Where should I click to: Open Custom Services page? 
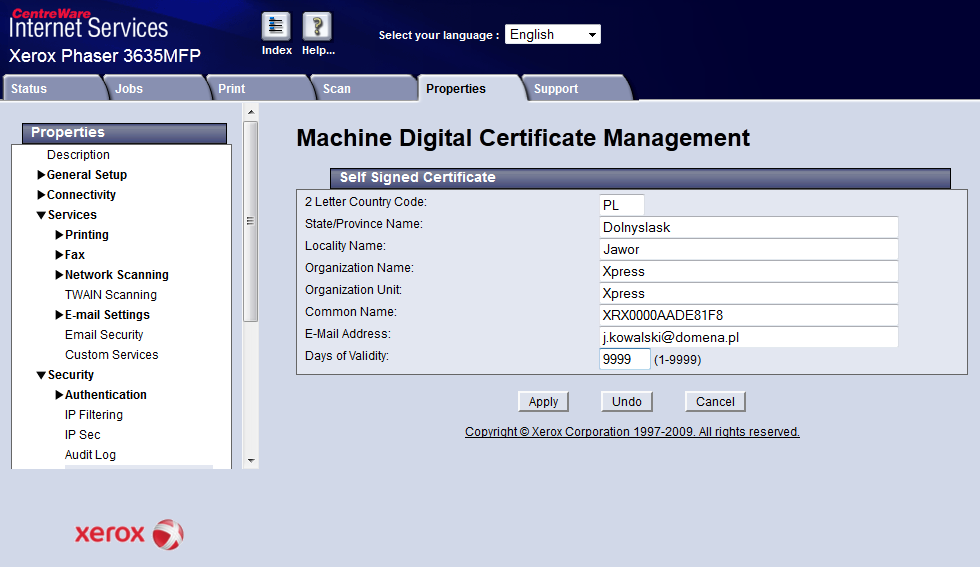(111, 354)
